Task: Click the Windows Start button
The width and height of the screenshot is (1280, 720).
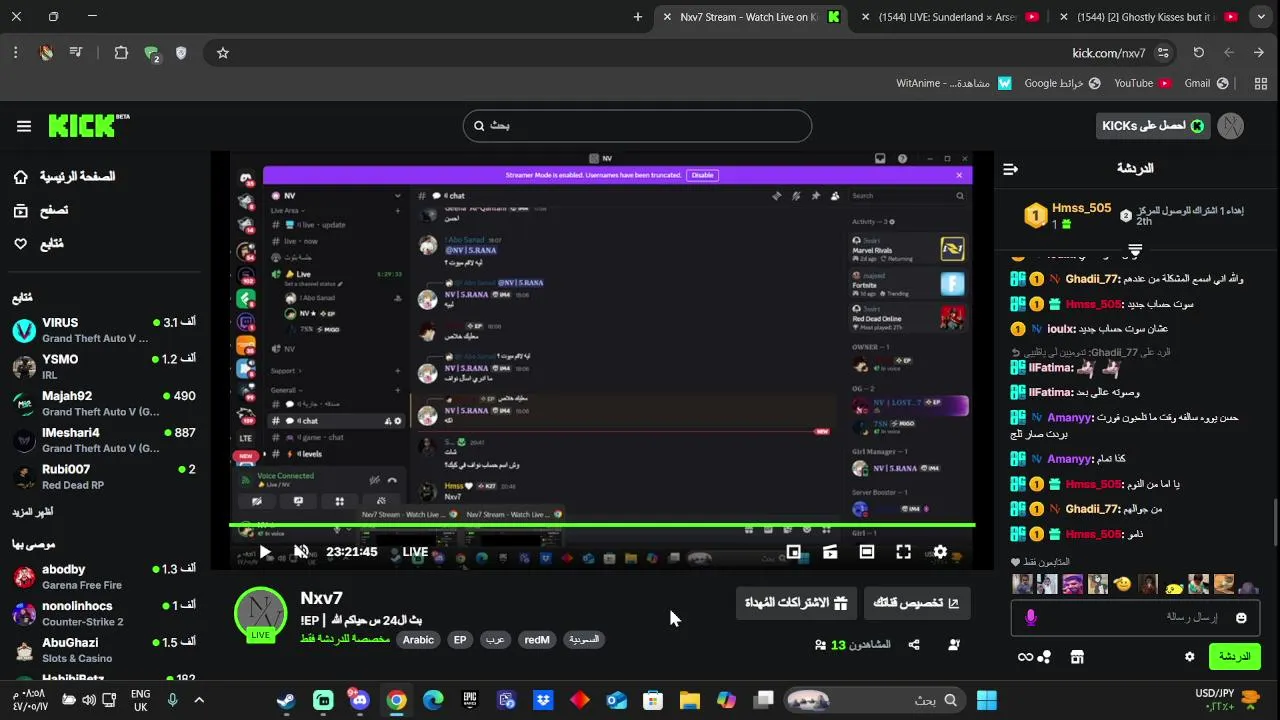Action: (x=986, y=700)
